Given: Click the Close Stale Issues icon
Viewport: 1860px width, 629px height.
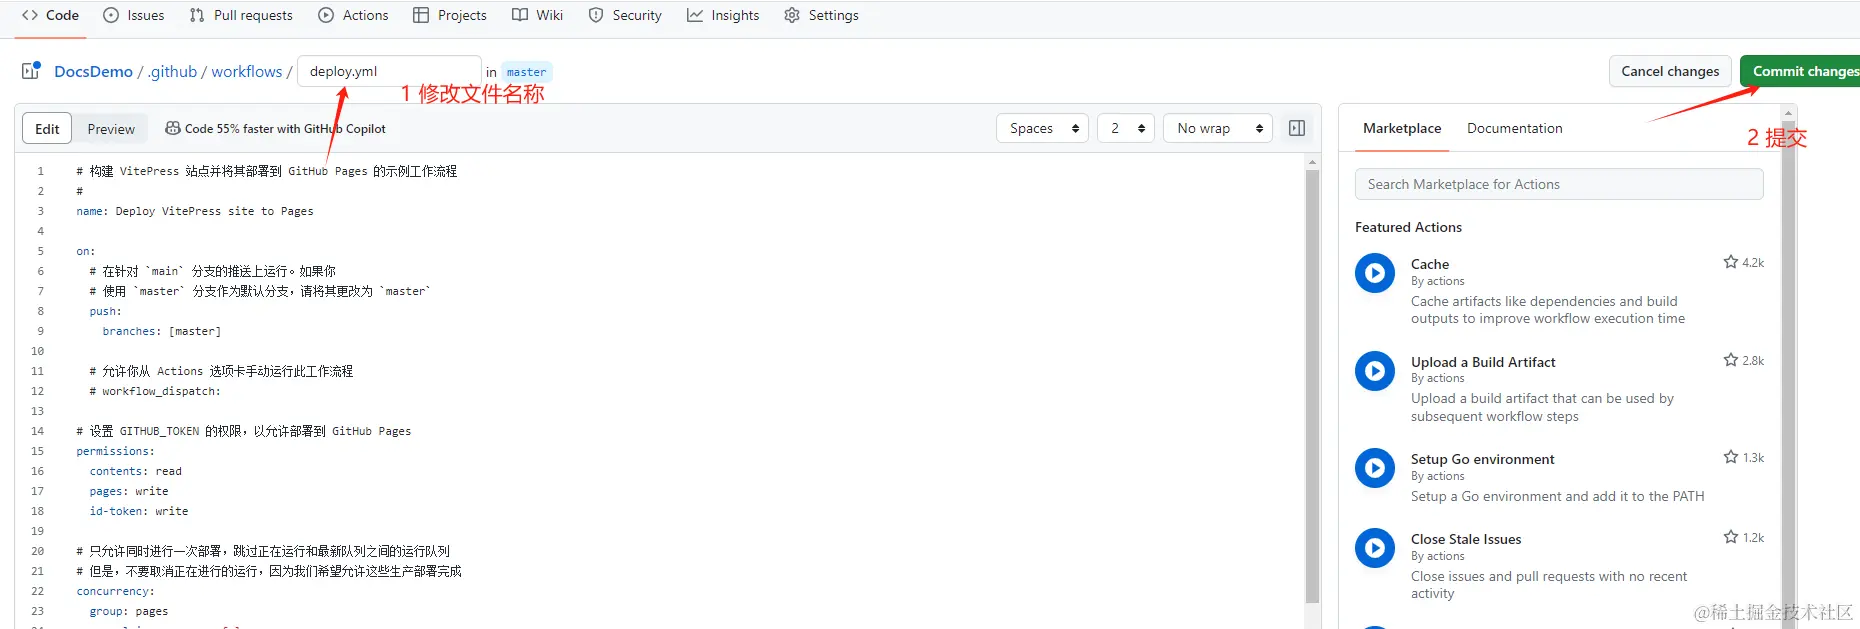Looking at the screenshot, I should (1375, 548).
